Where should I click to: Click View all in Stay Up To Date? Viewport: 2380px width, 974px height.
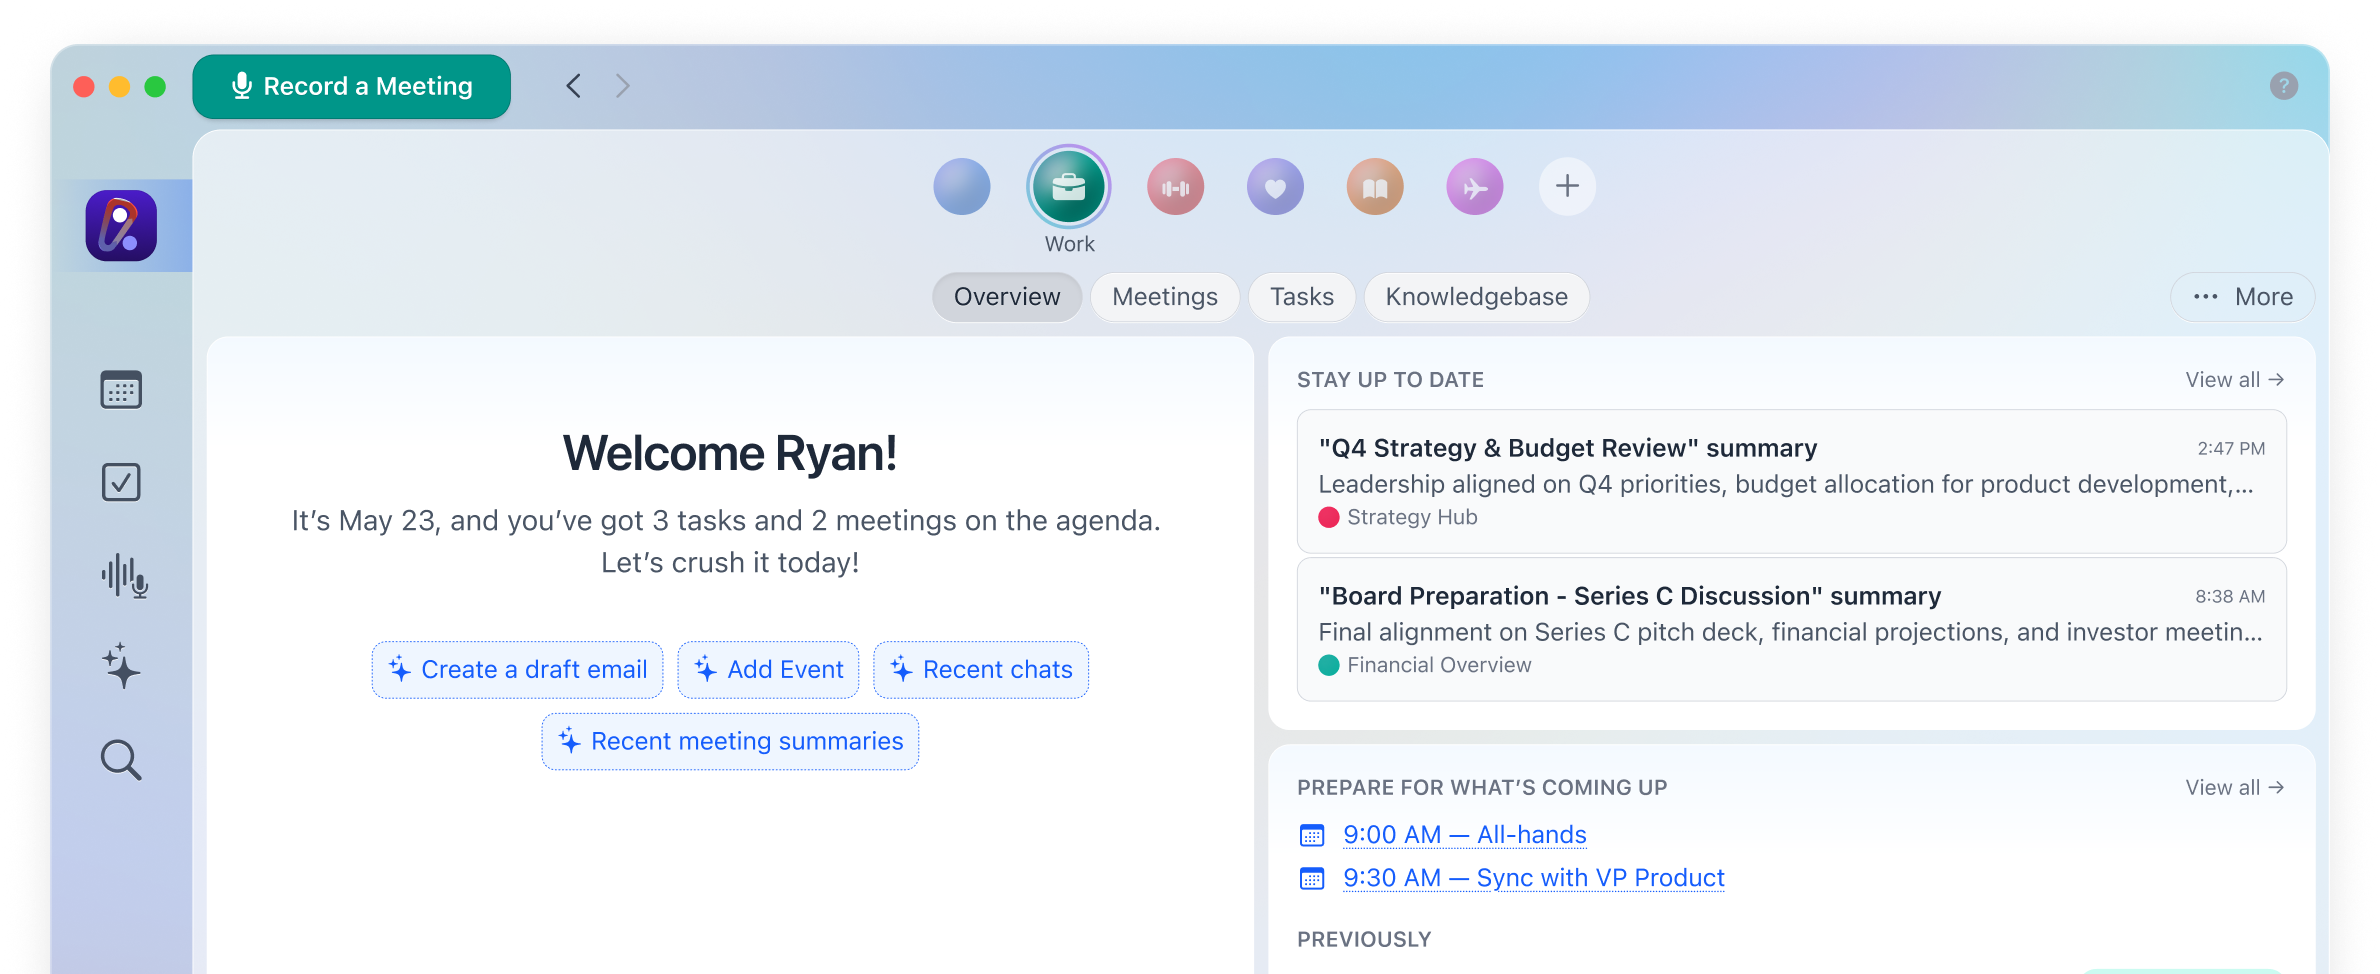point(2234,380)
